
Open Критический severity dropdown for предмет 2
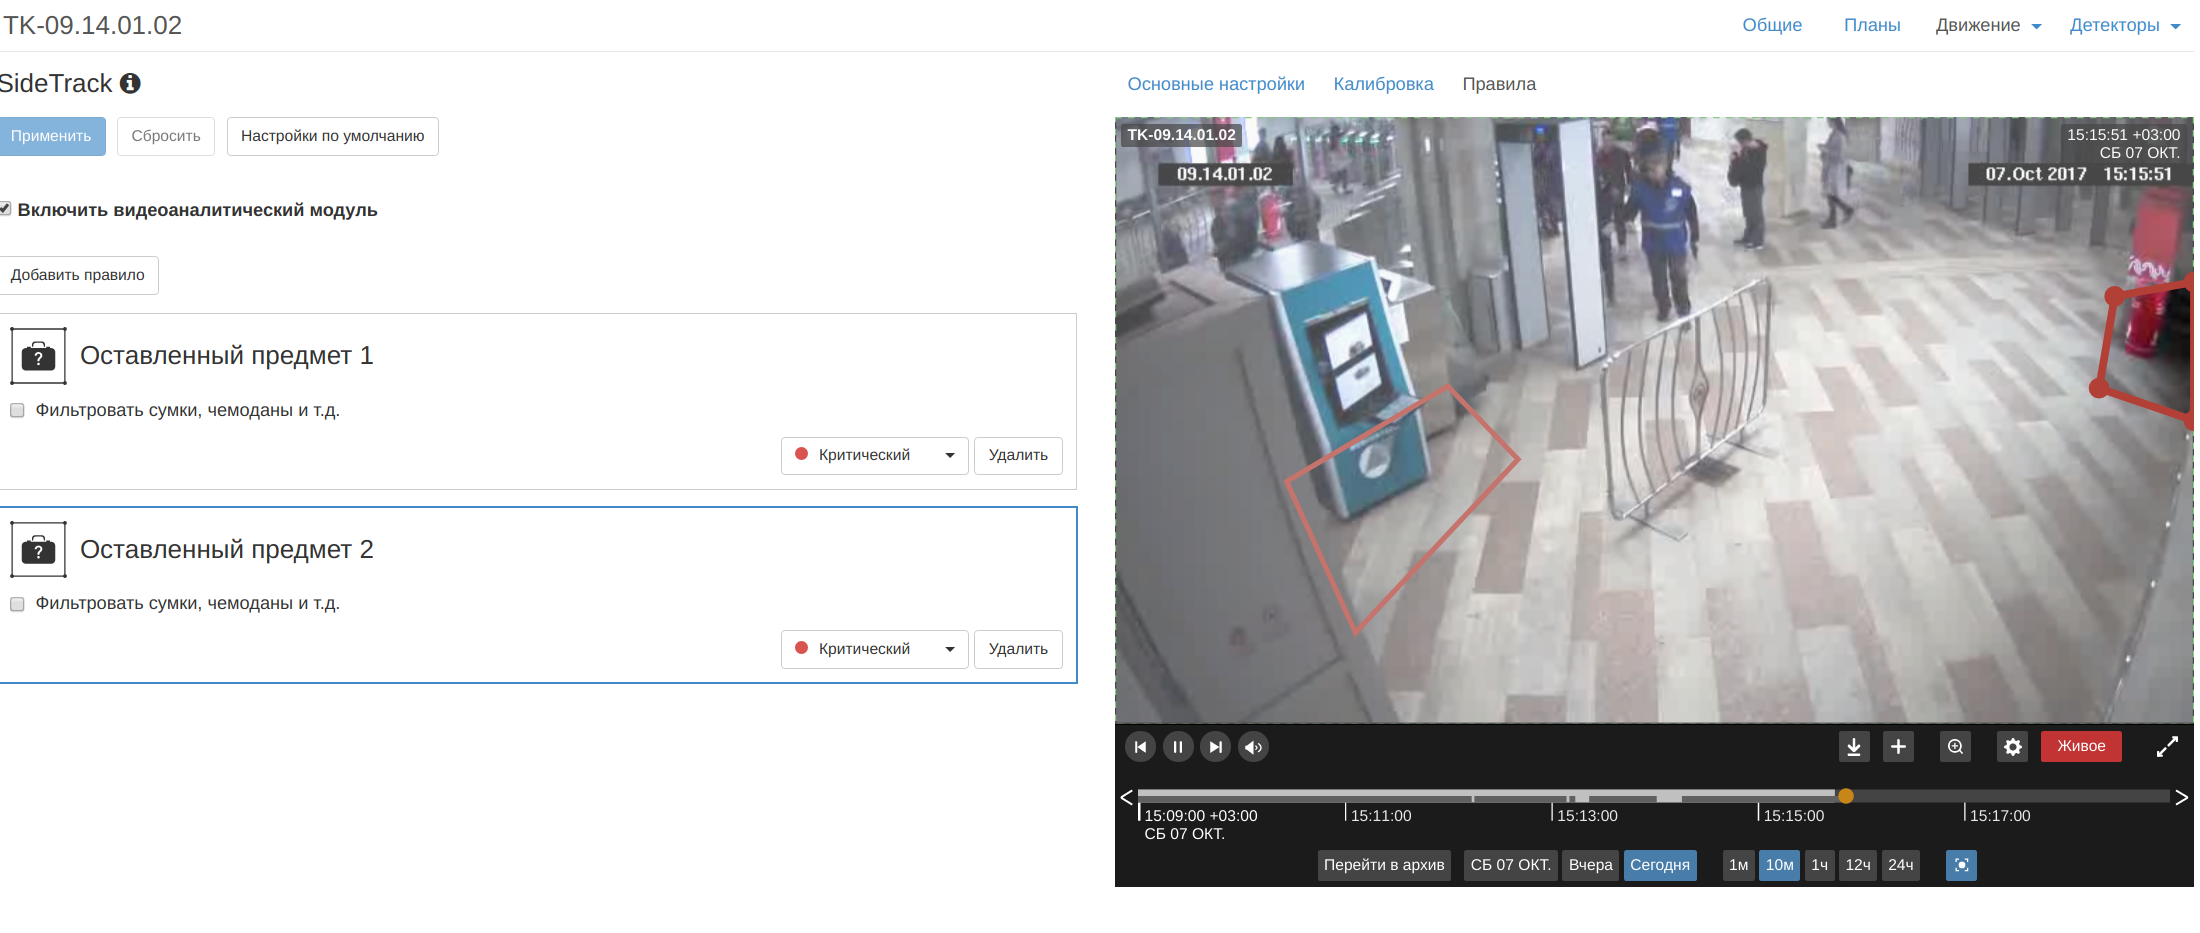point(874,649)
